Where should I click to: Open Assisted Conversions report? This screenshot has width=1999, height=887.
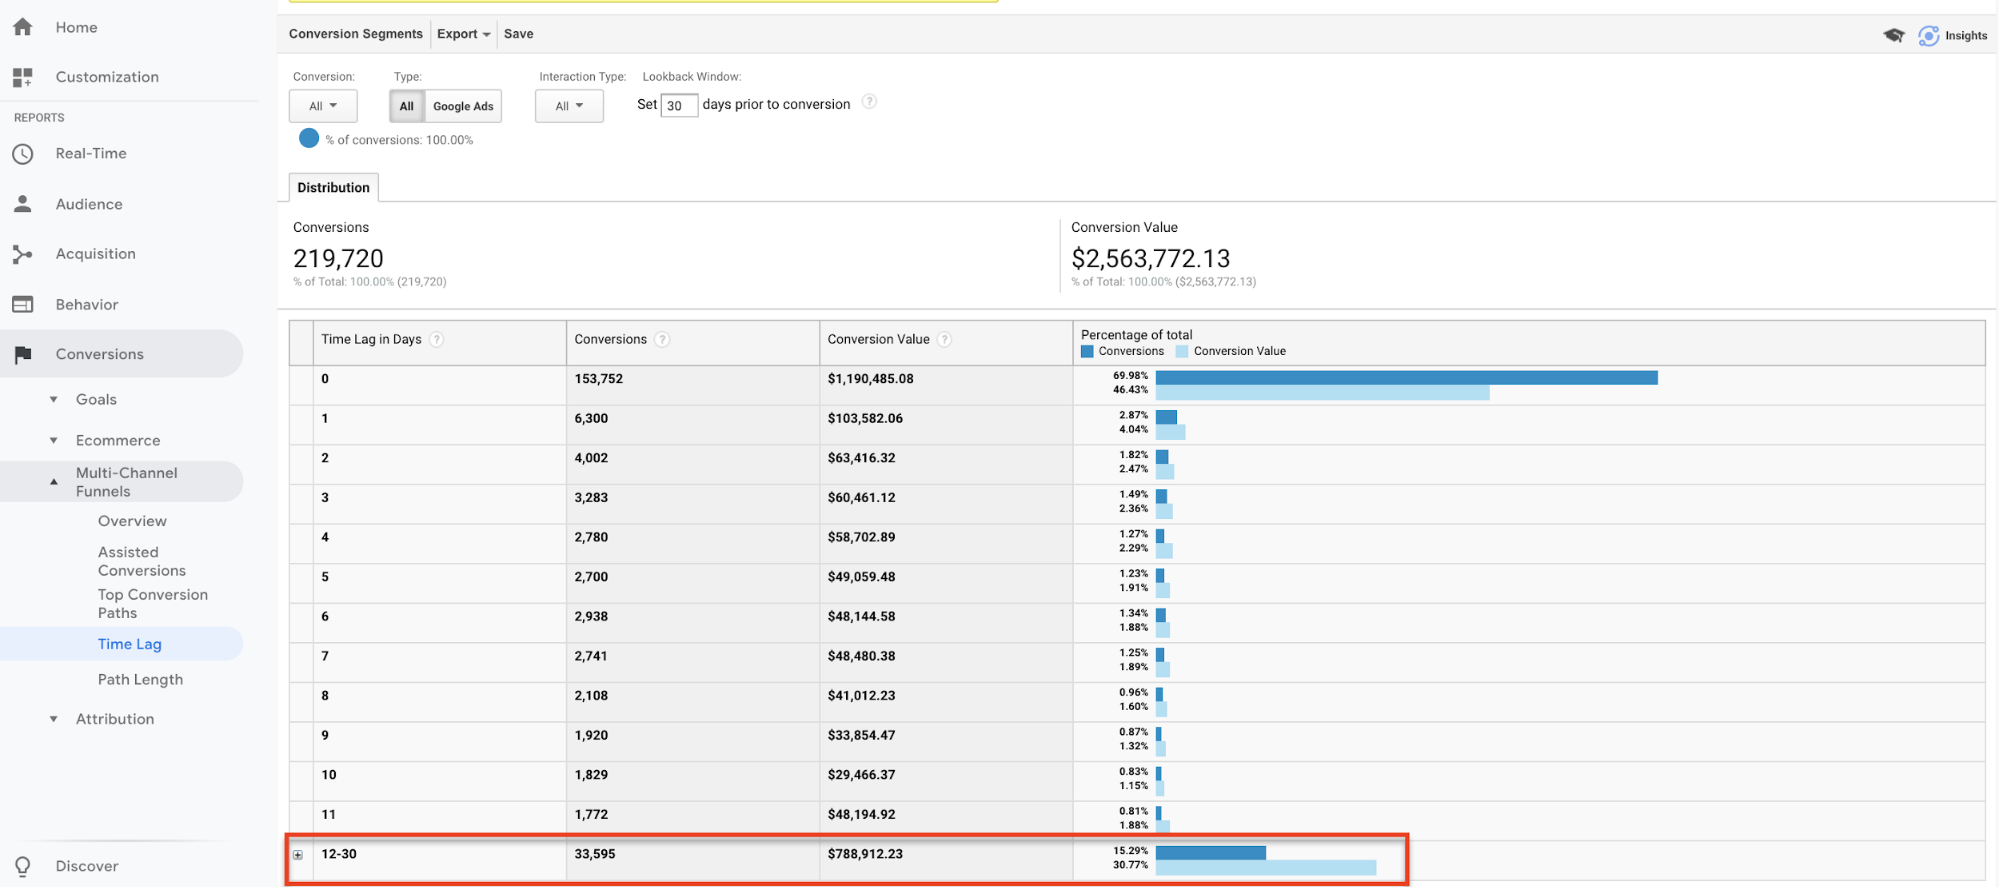tap(142, 561)
